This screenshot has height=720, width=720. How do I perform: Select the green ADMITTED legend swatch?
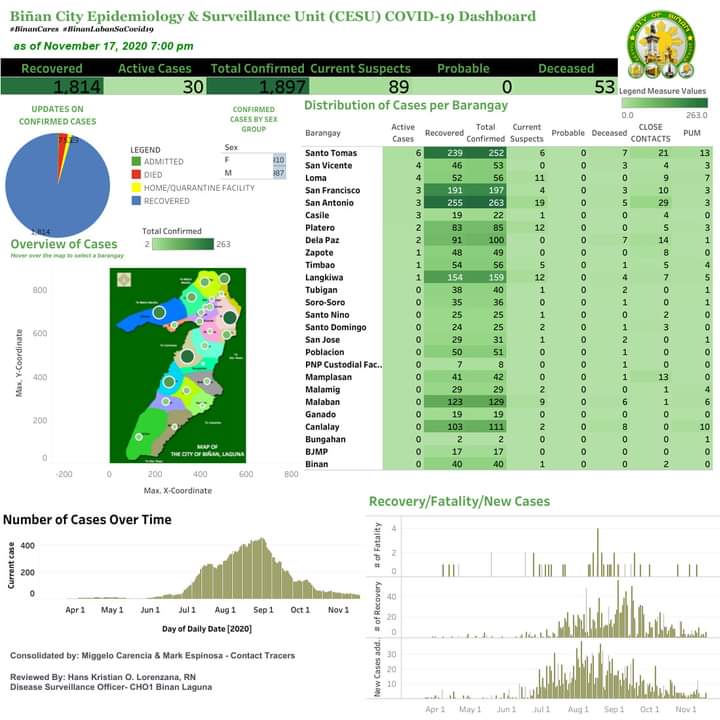click(136, 161)
